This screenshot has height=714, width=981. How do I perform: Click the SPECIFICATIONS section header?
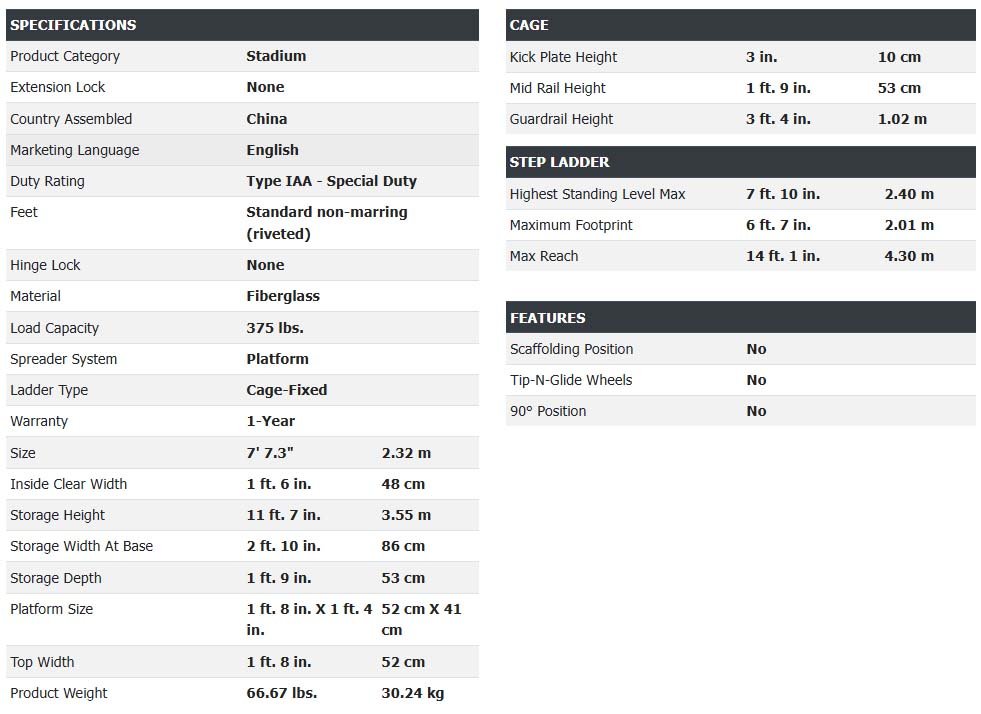pos(73,25)
